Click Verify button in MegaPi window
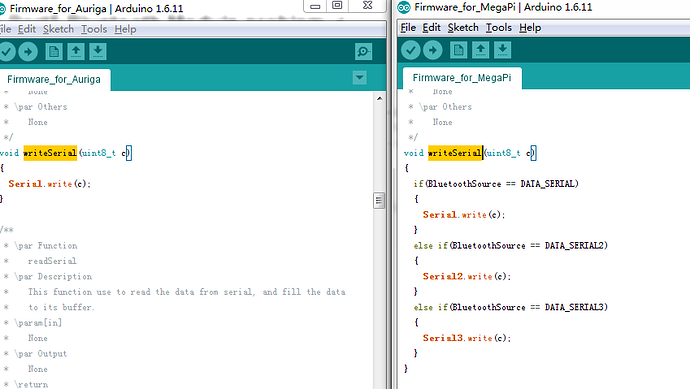Viewport: 690px width, 389px height. click(411, 50)
